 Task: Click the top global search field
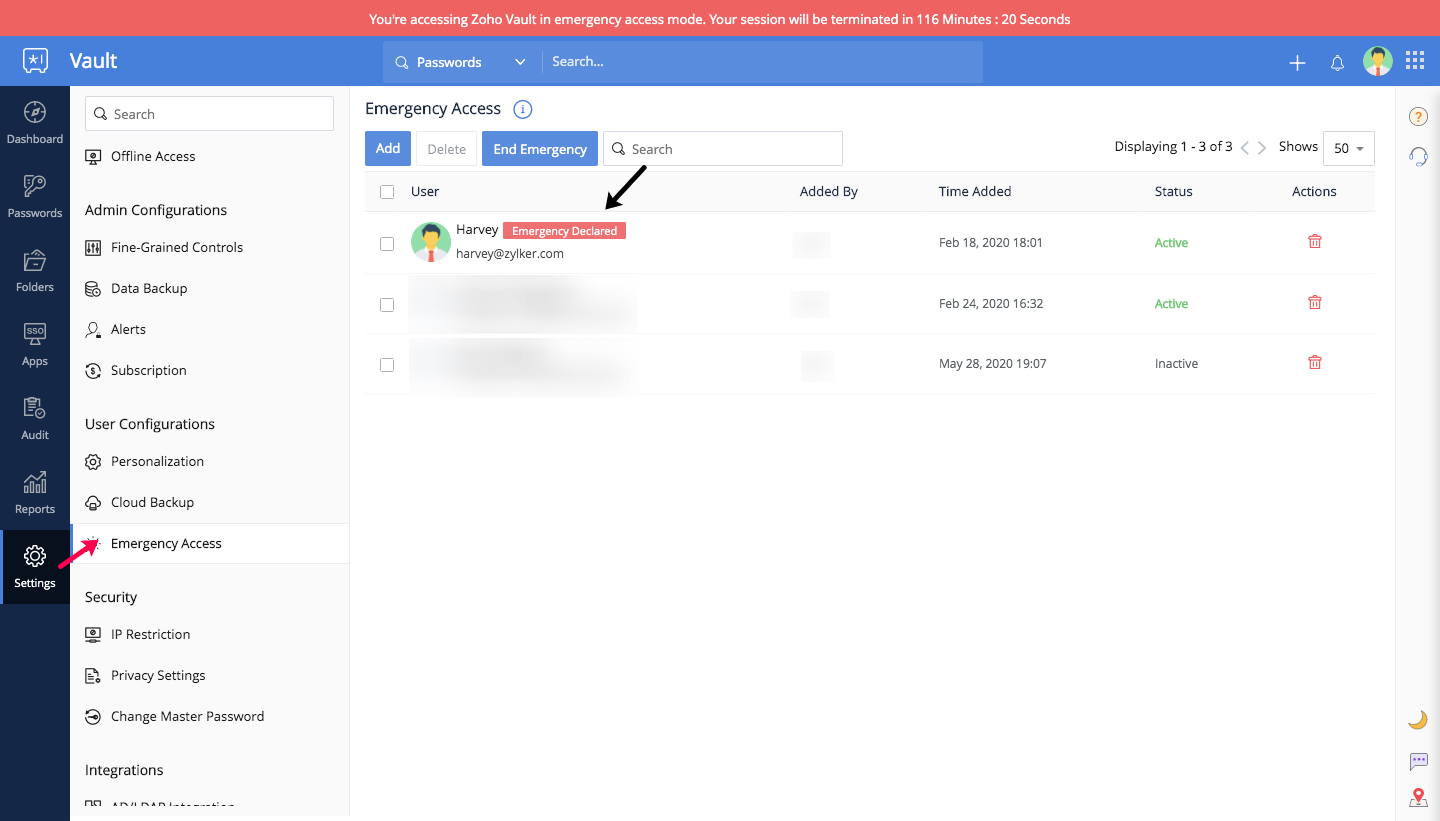tap(762, 62)
